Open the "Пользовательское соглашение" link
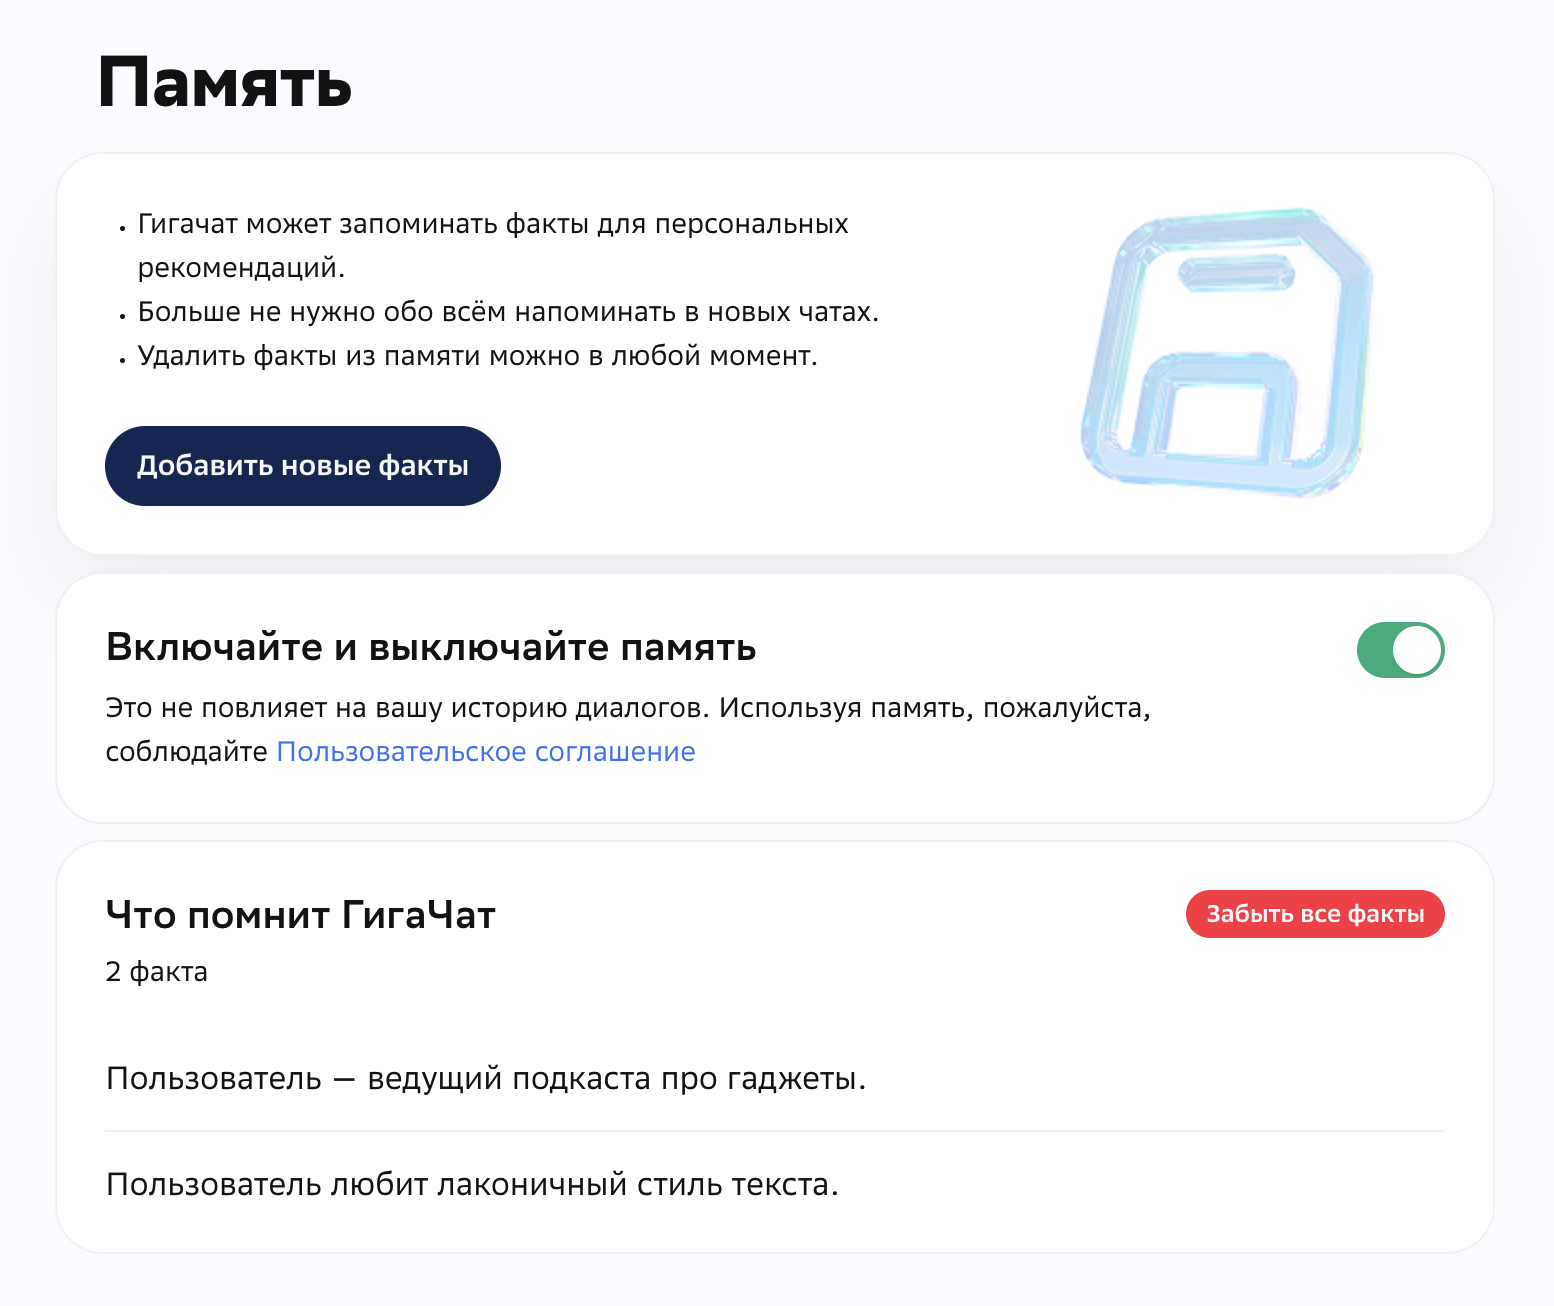 pyautogui.click(x=485, y=752)
